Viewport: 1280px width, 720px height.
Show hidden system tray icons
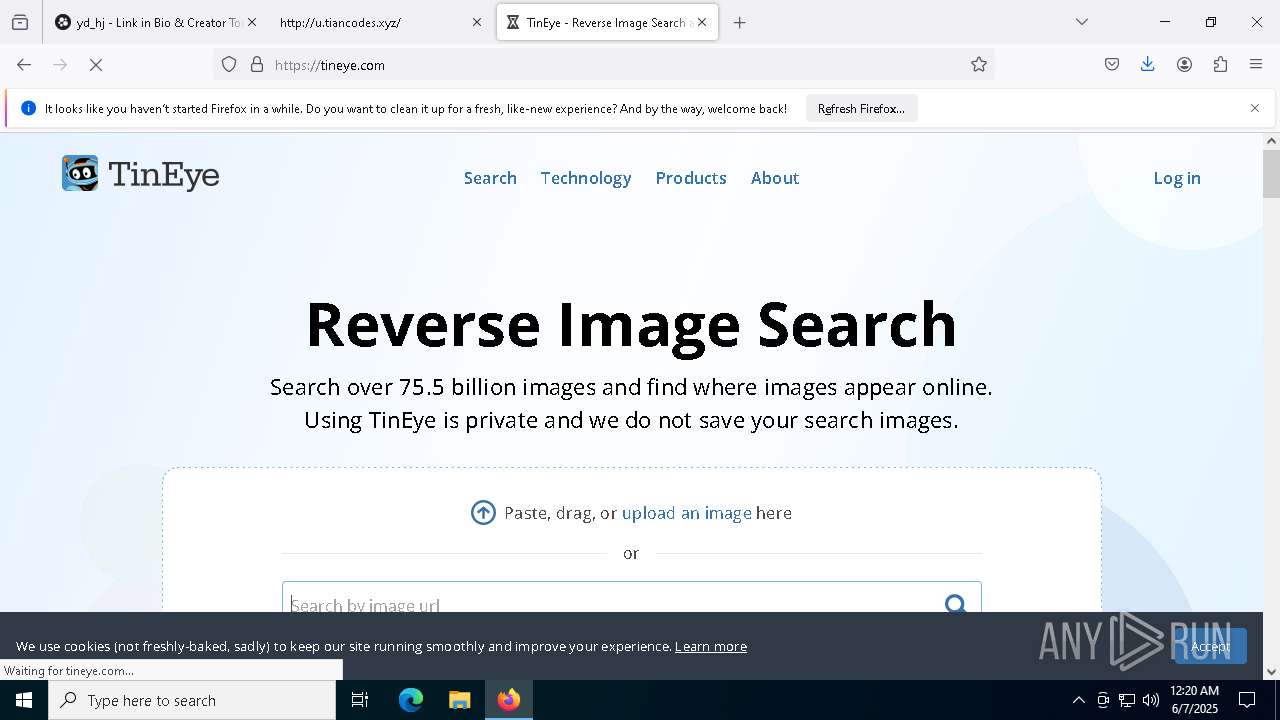(x=1078, y=700)
